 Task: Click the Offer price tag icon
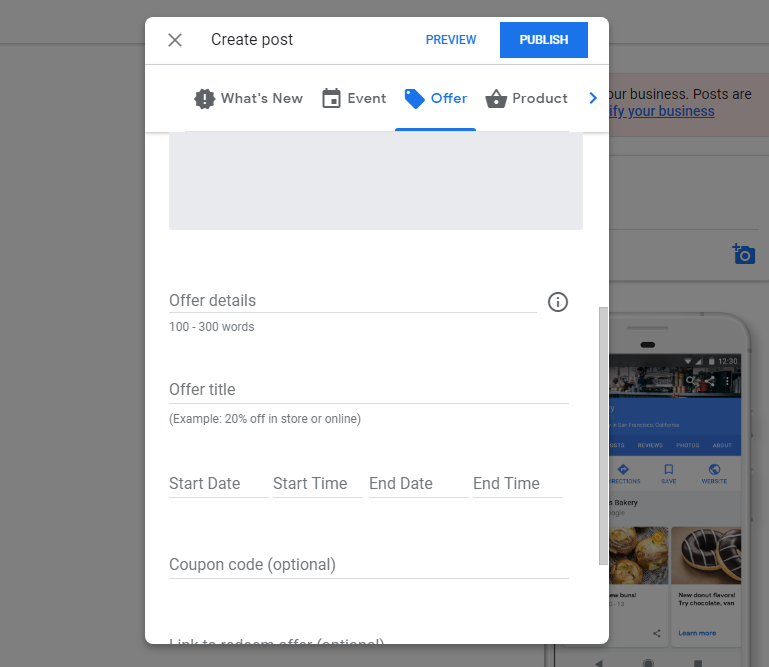tap(414, 99)
